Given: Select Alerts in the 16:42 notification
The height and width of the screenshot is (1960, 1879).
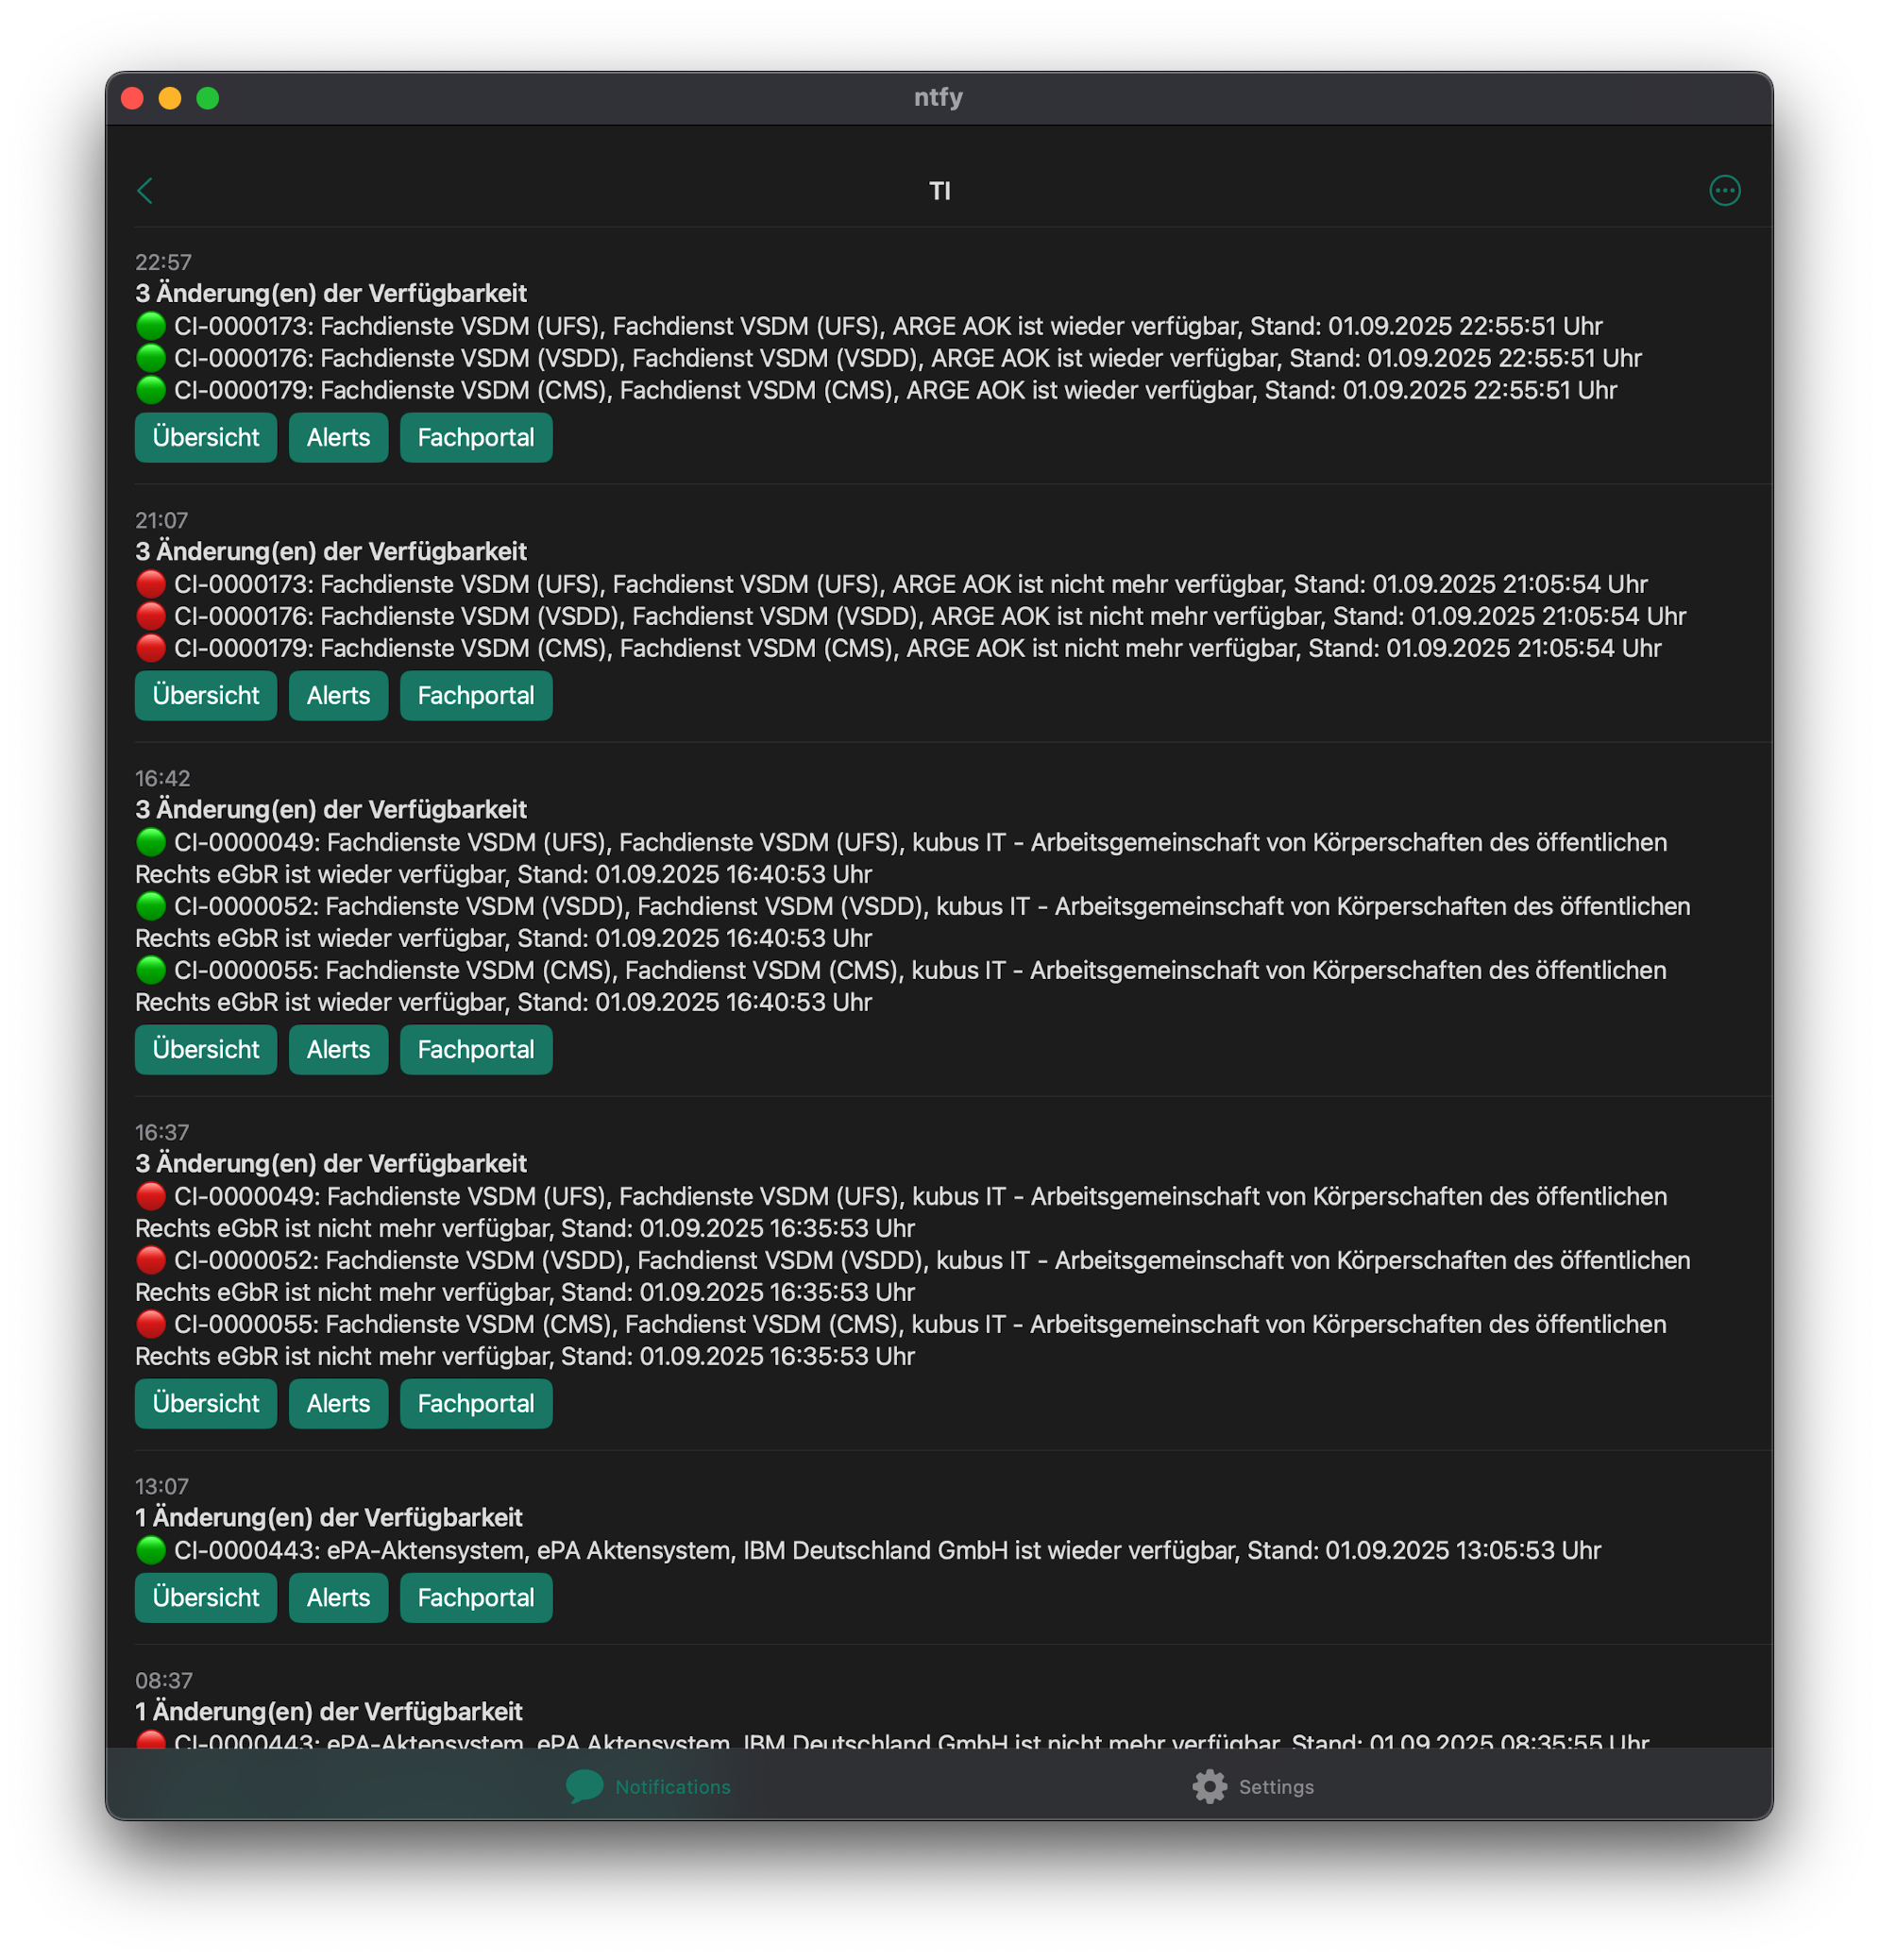Looking at the screenshot, I should [x=338, y=1049].
